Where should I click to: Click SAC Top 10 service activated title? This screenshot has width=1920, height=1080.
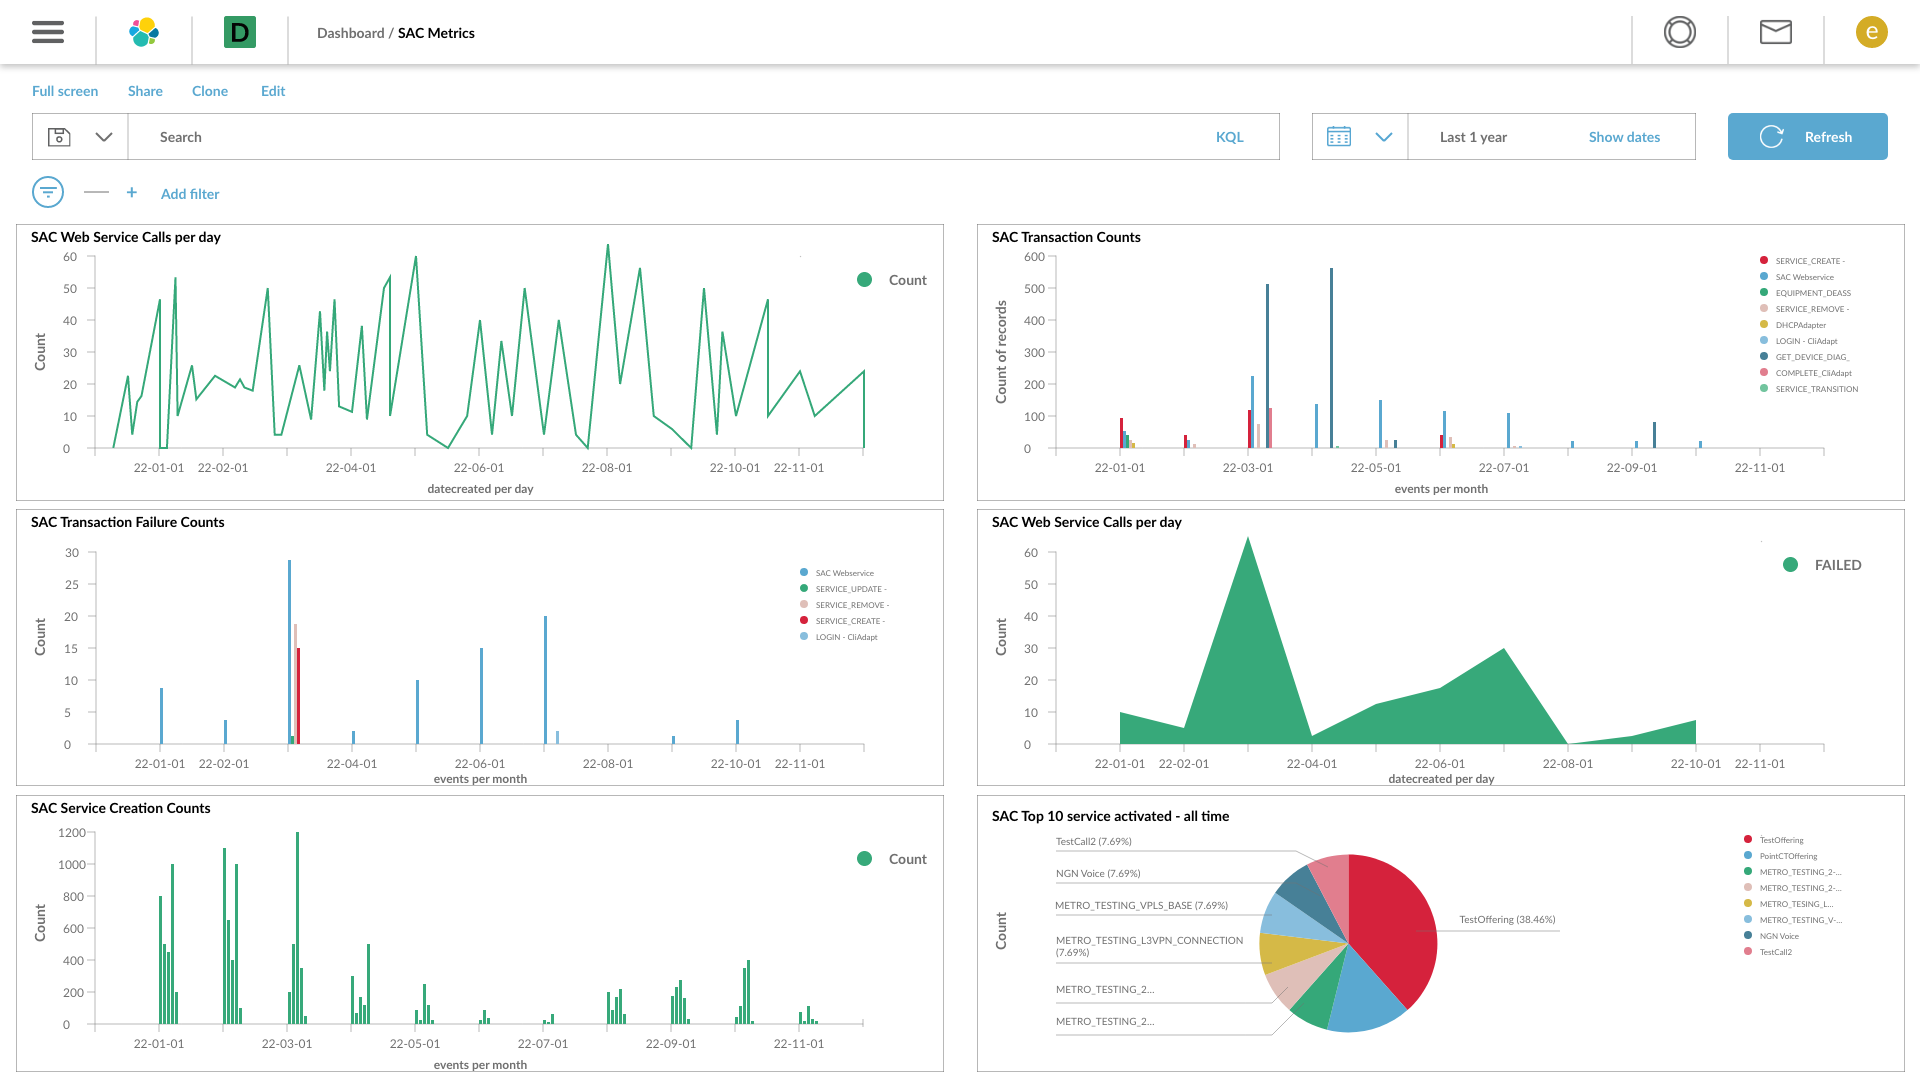click(1110, 816)
